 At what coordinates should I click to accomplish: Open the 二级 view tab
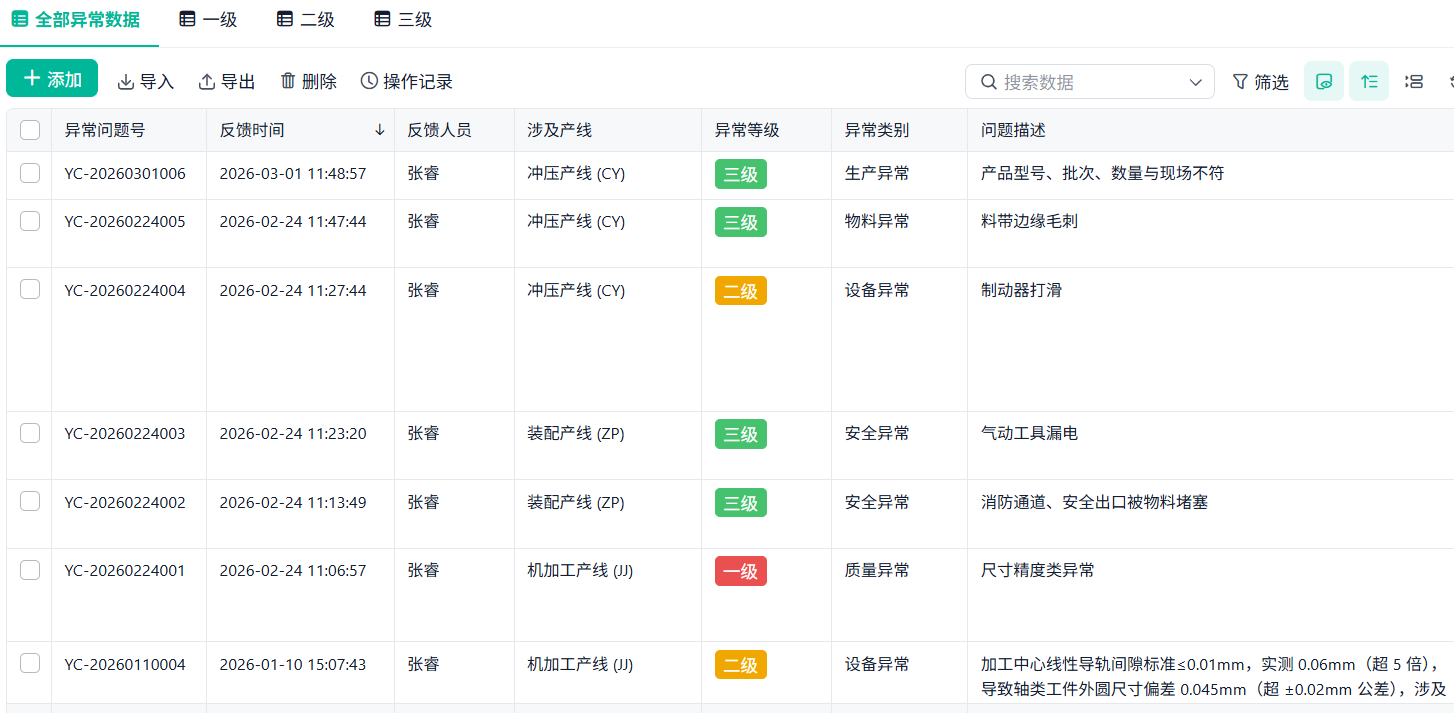(x=306, y=20)
